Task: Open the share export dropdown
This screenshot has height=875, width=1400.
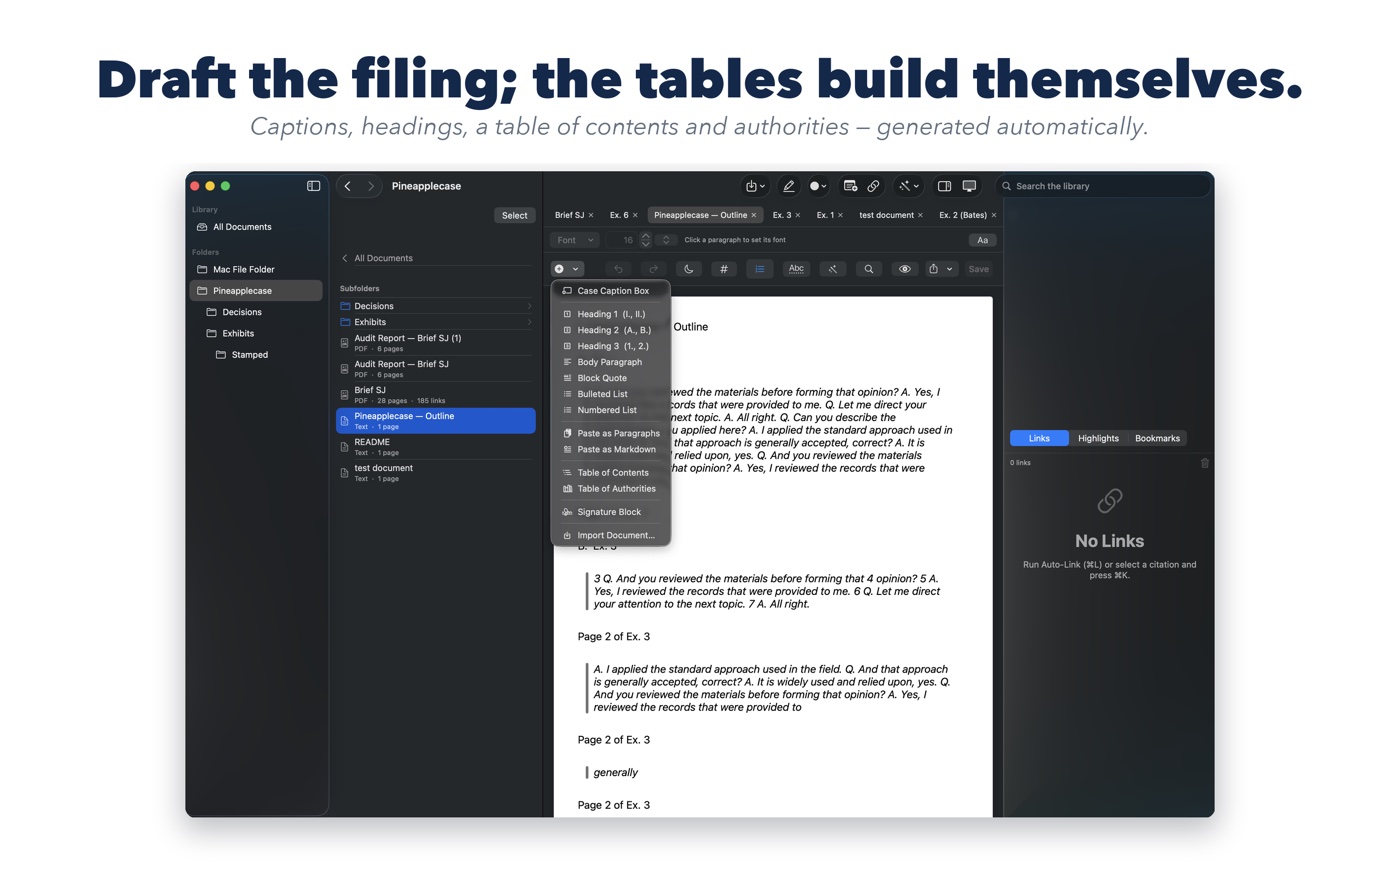Action: 940,269
